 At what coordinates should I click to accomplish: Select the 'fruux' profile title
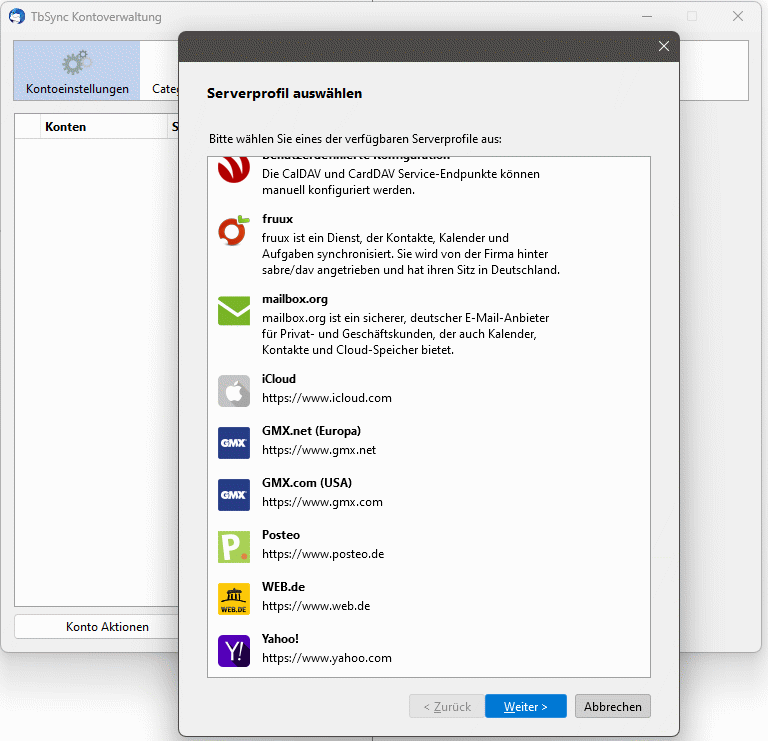(277, 219)
